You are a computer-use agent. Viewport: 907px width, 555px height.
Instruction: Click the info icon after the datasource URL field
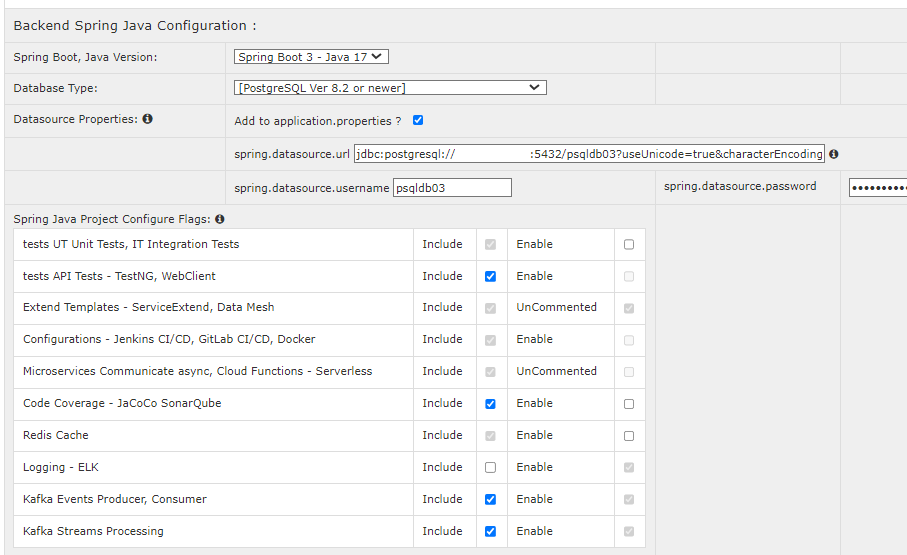[x=834, y=154]
